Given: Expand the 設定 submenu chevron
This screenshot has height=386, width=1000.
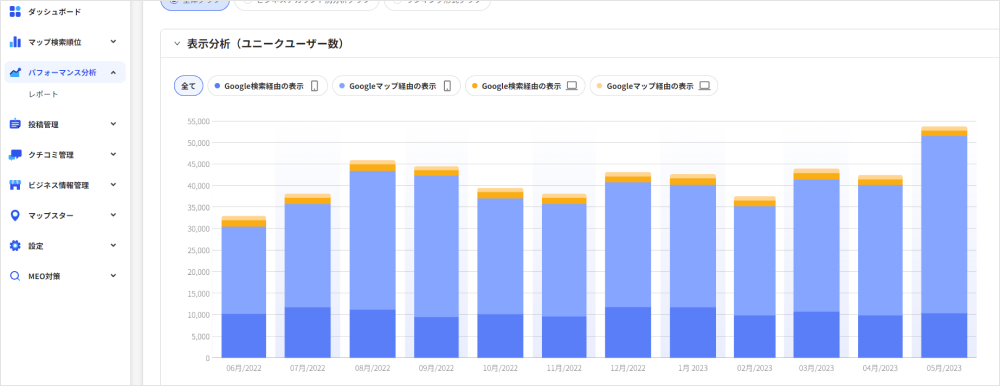Looking at the screenshot, I should pyautogui.click(x=113, y=246).
